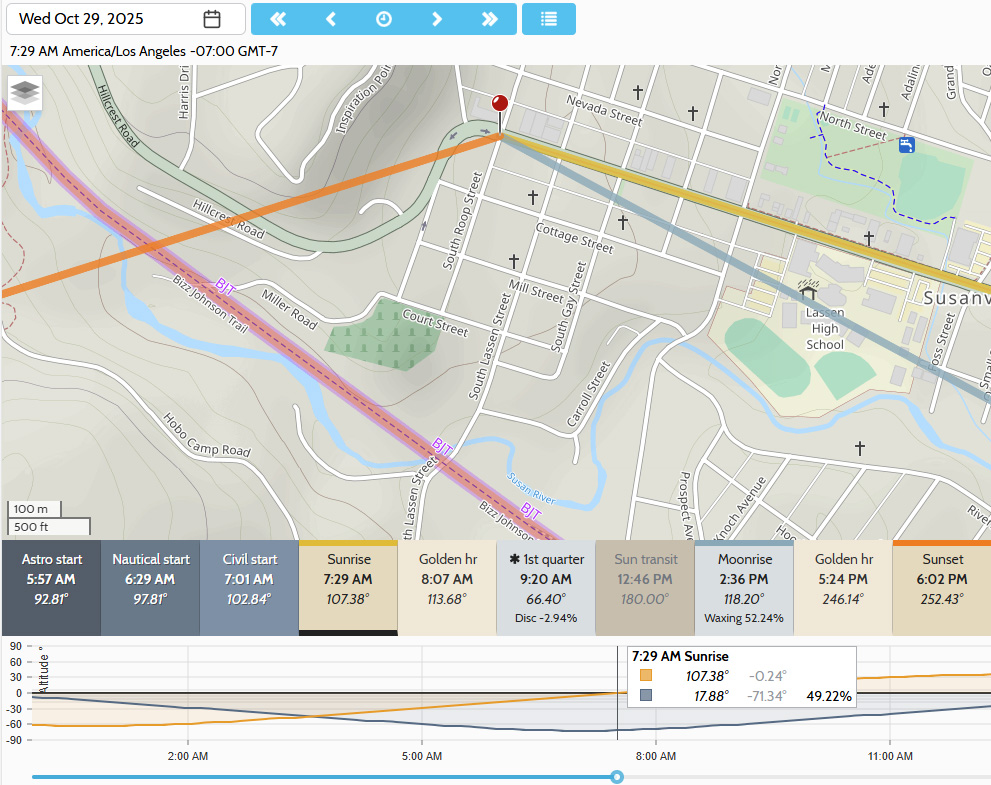Select the Nautical start 6:29 AM event
Viewport: 991px width, 785px height.
point(150,588)
